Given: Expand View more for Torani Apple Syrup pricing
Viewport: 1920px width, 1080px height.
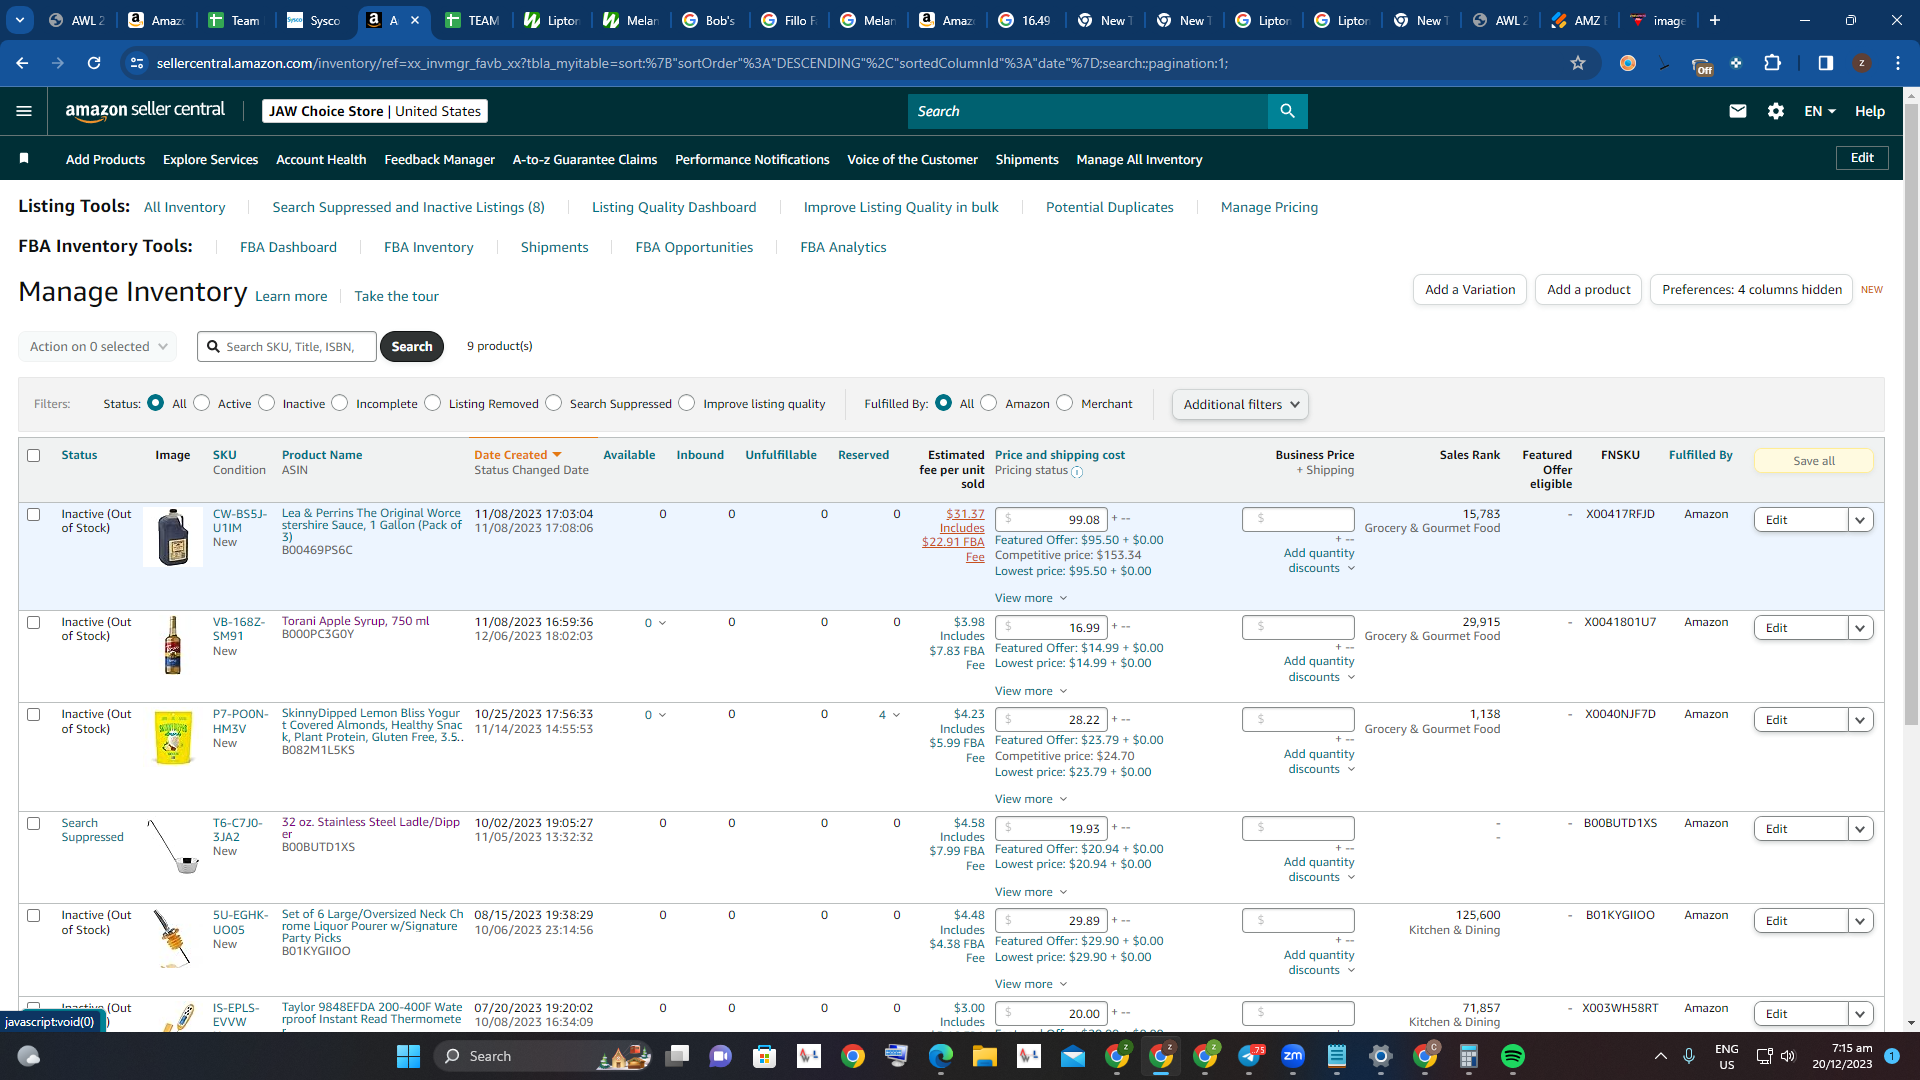Looking at the screenshot, I should pos(1031,691).
